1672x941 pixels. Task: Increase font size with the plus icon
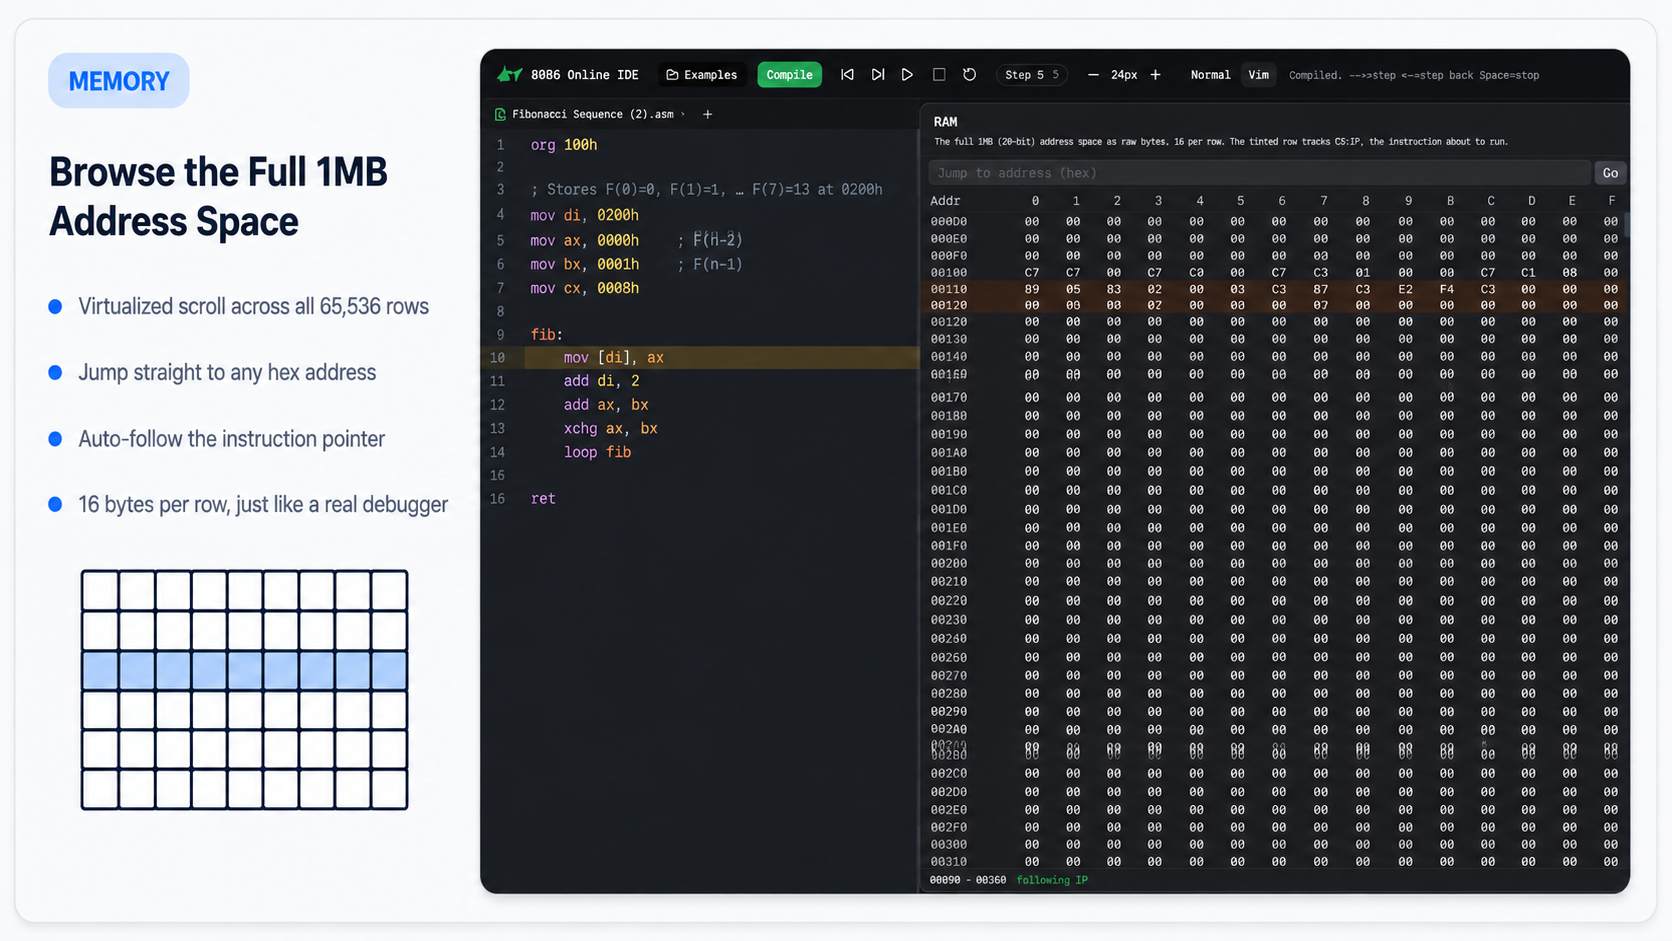point(1155,75)
